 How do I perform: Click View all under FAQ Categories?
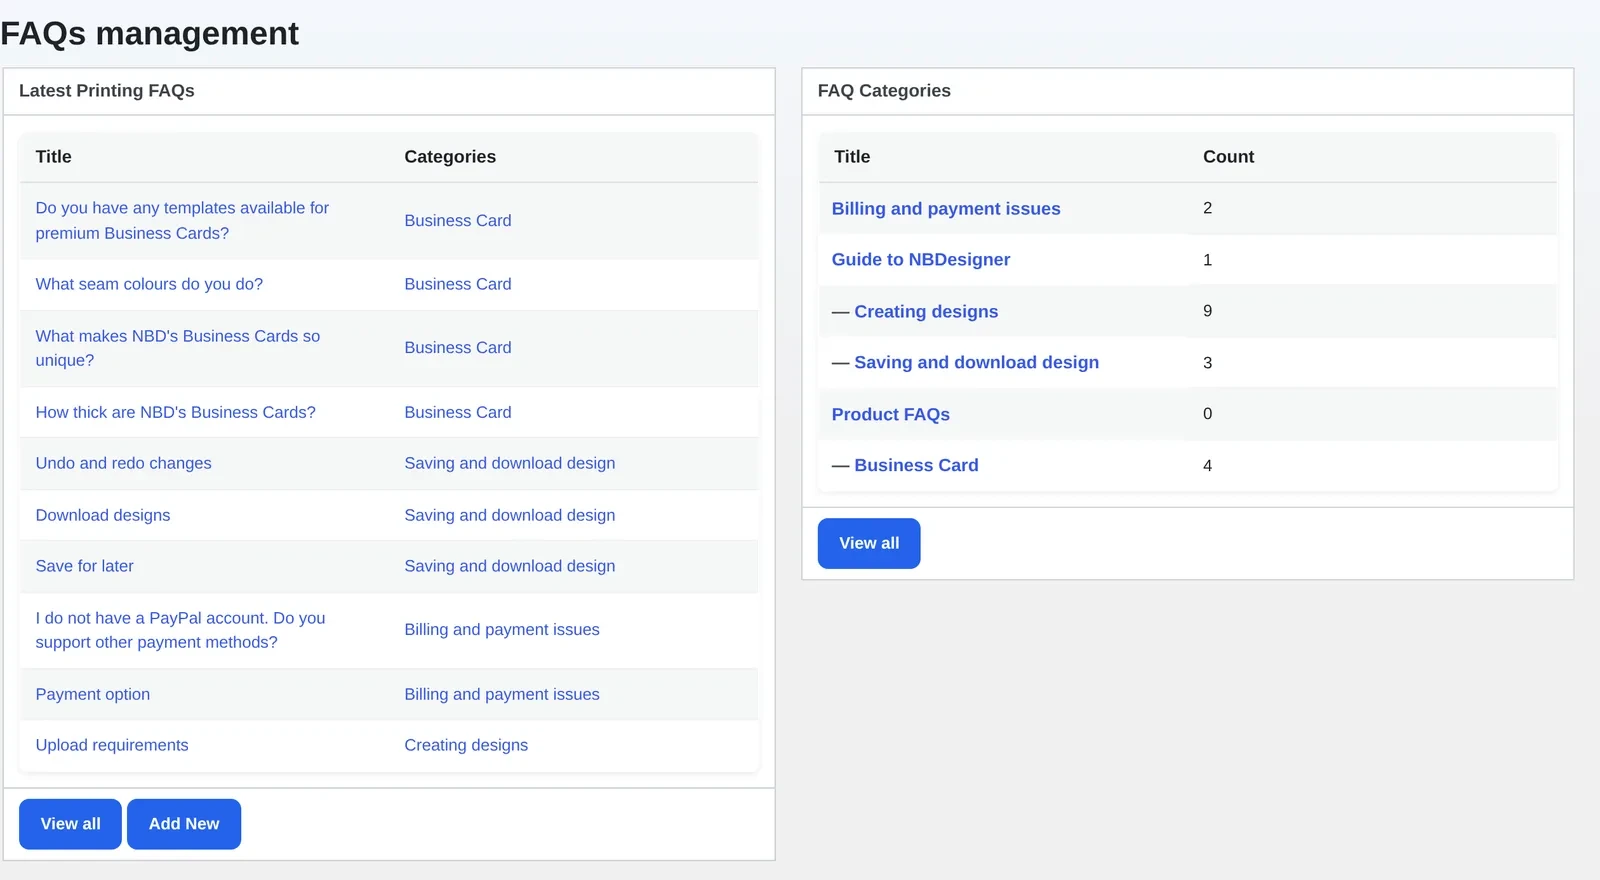coord(869,543)
